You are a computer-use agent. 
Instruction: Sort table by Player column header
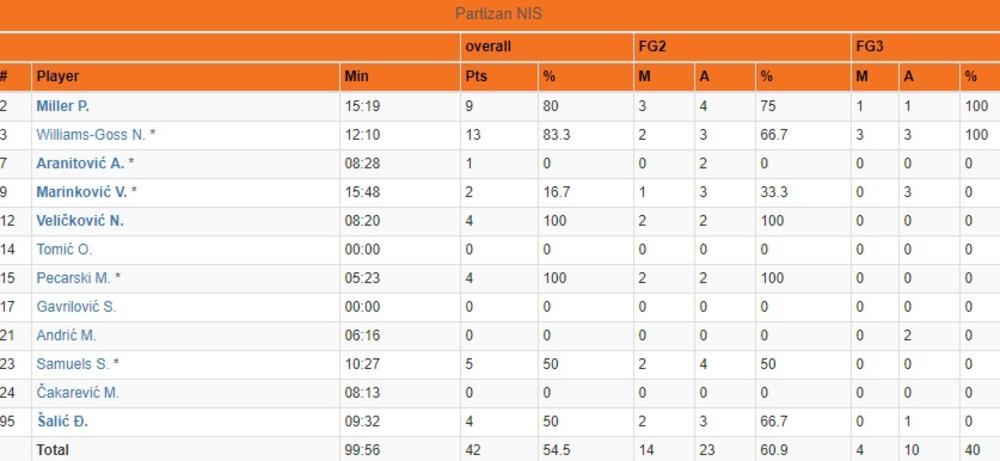pos(58,76)
